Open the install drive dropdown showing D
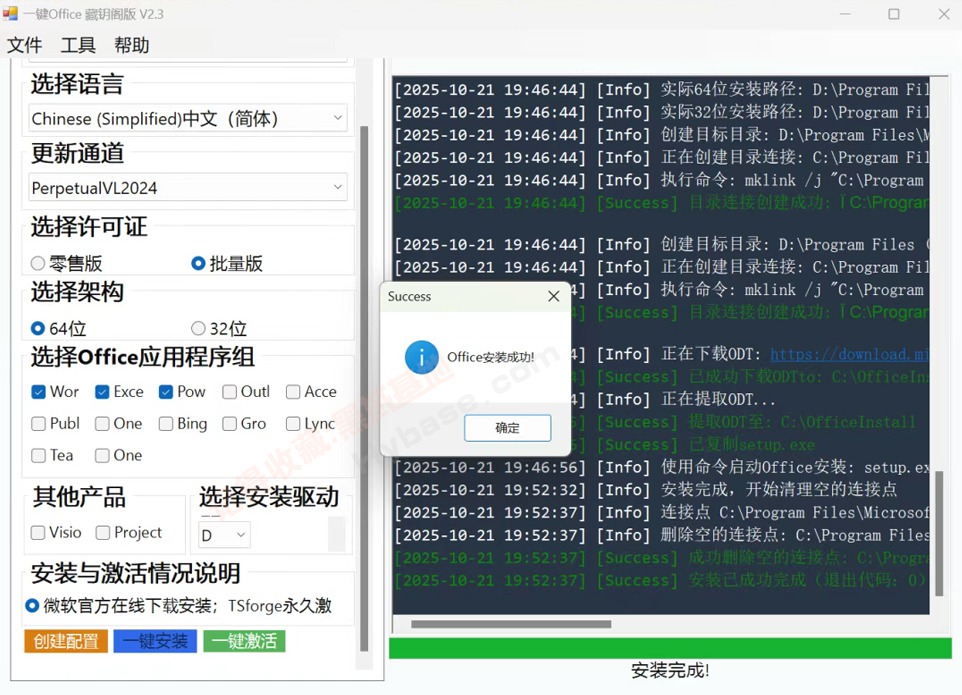This screenshot has height=695, width=962. click(x=222, y=534)
